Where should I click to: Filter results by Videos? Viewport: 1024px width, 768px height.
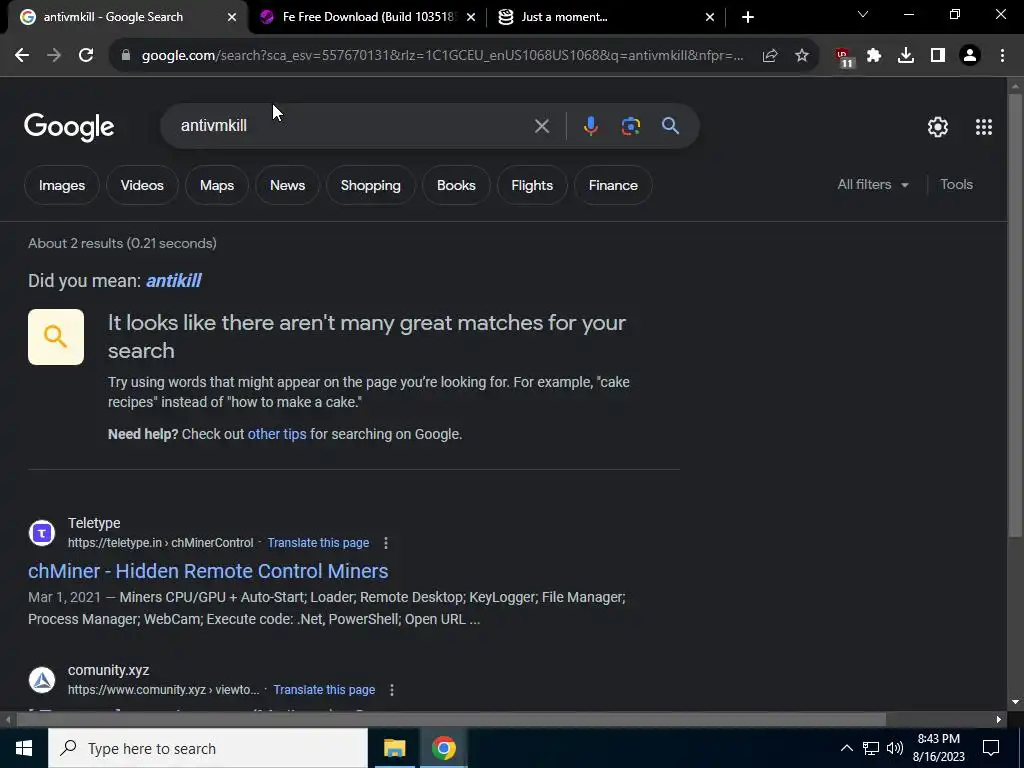142,185
